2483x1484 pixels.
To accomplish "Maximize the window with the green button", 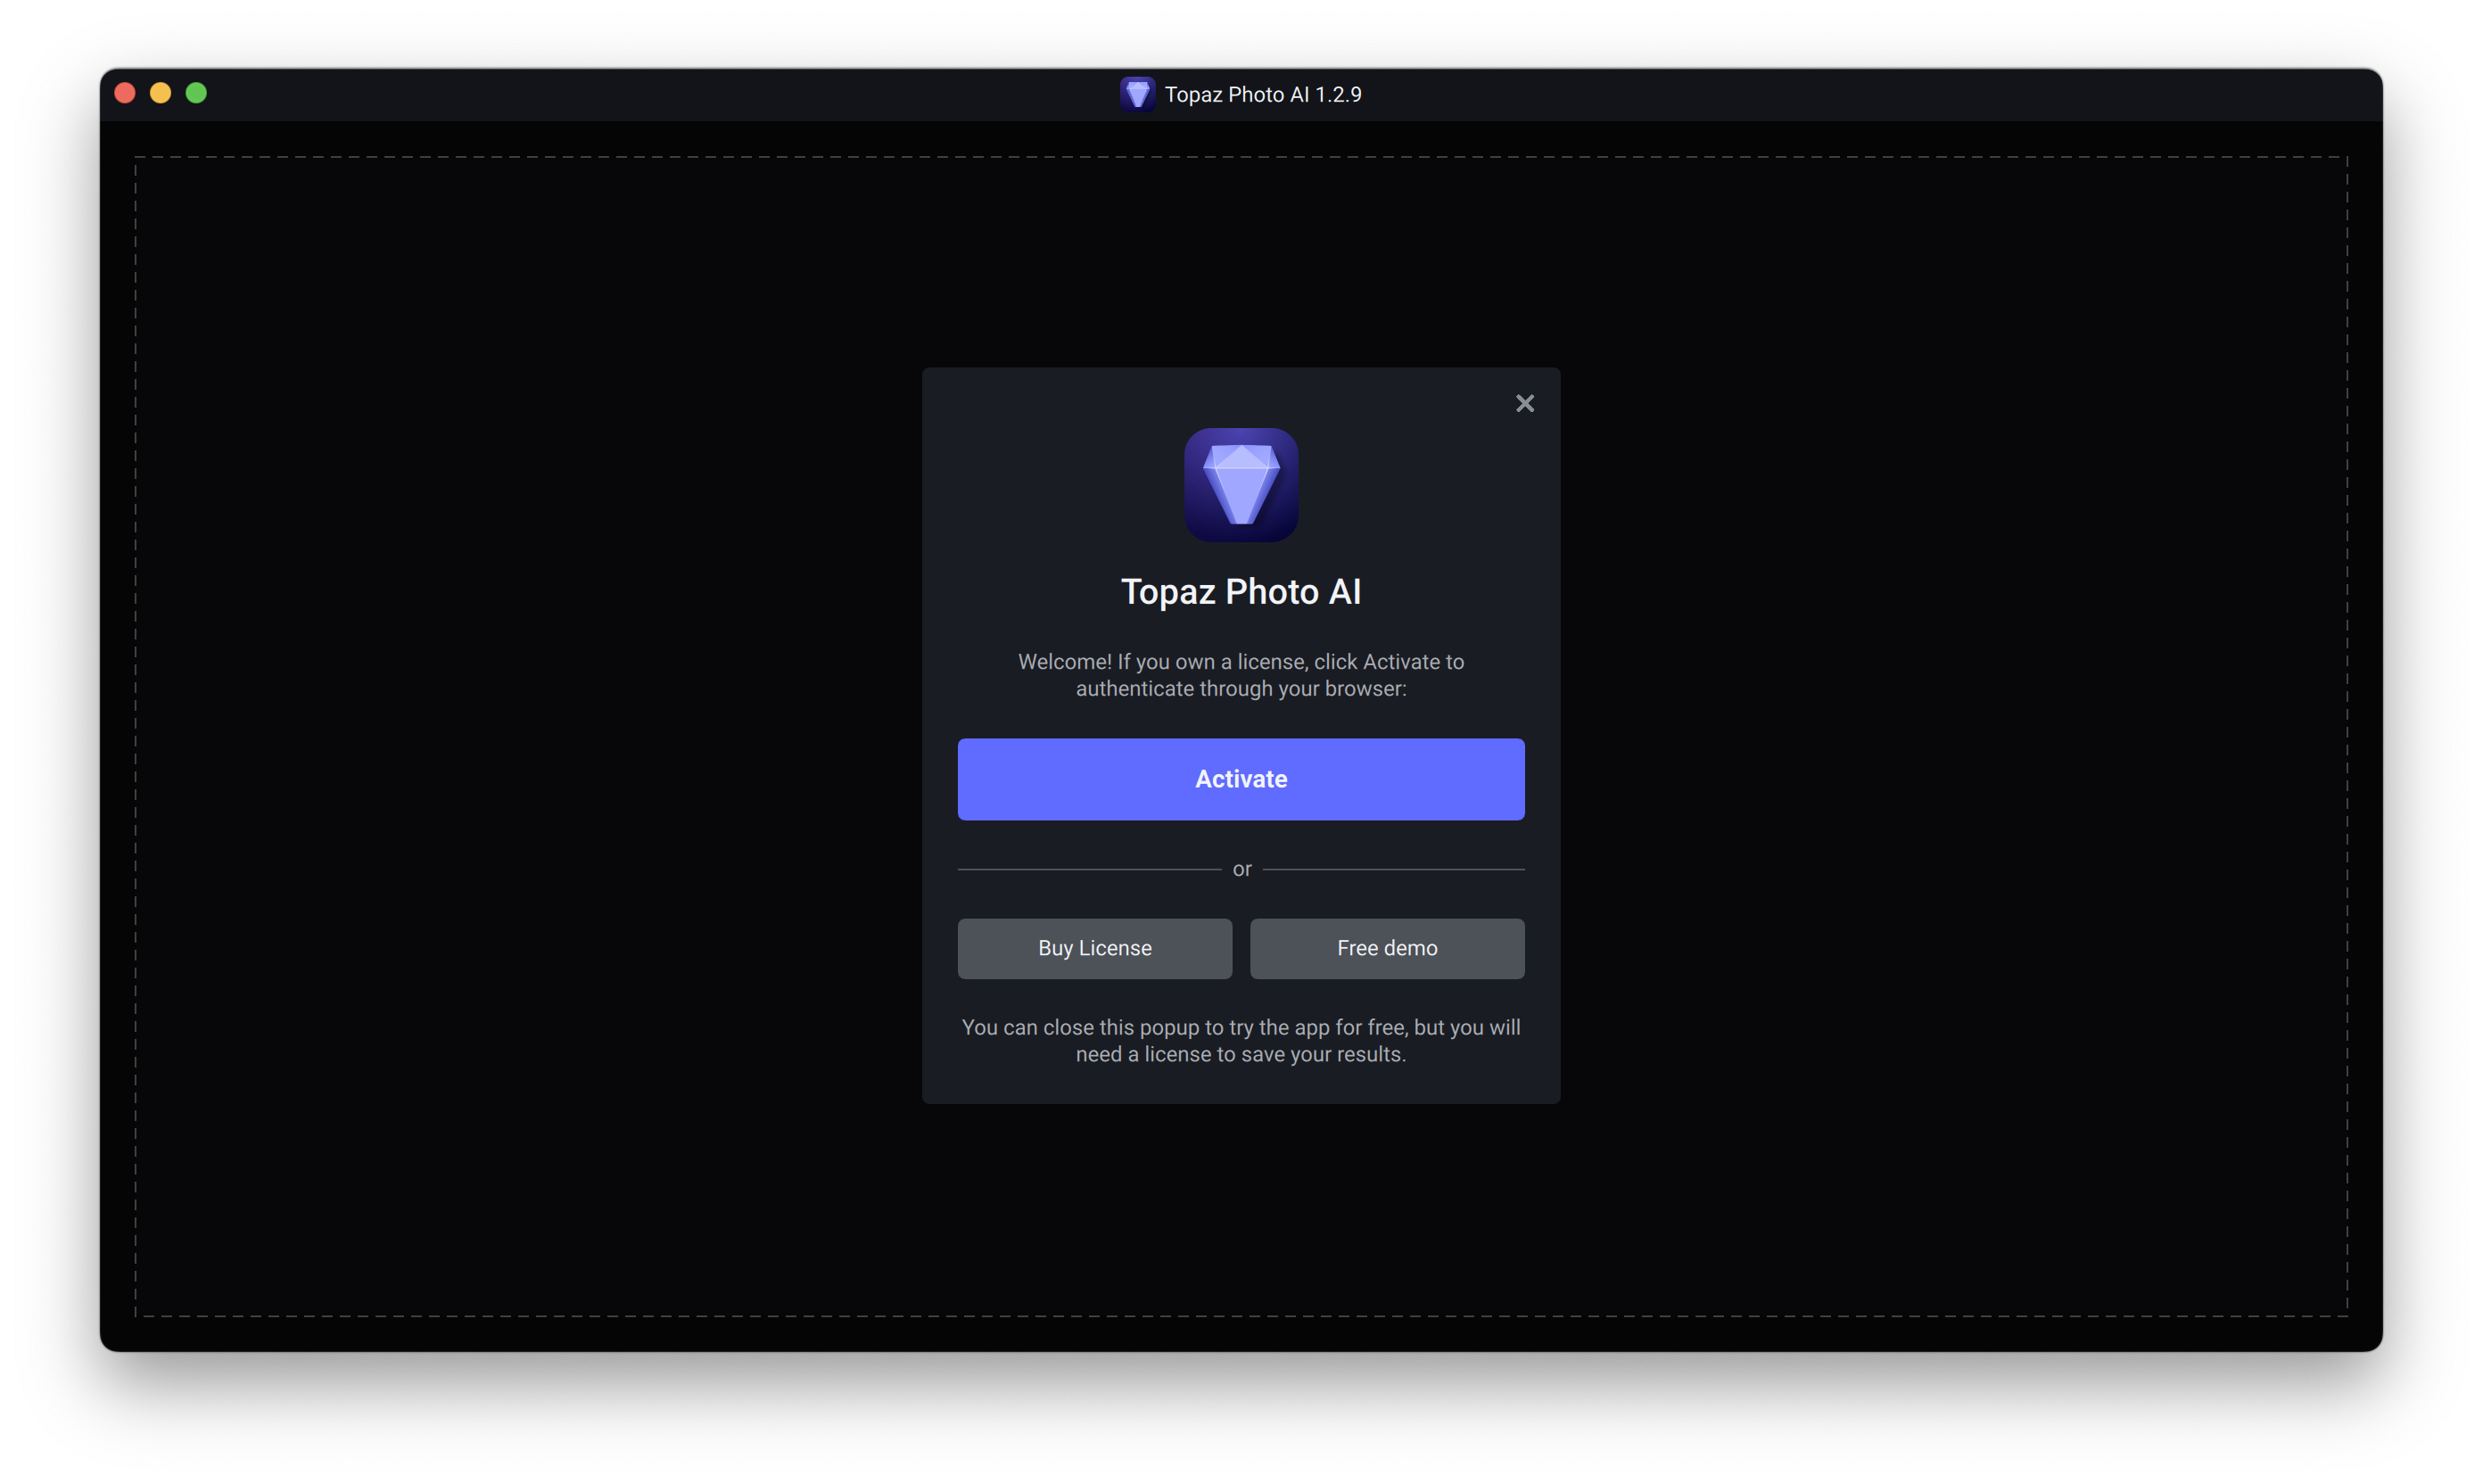I will pos(196,93).
